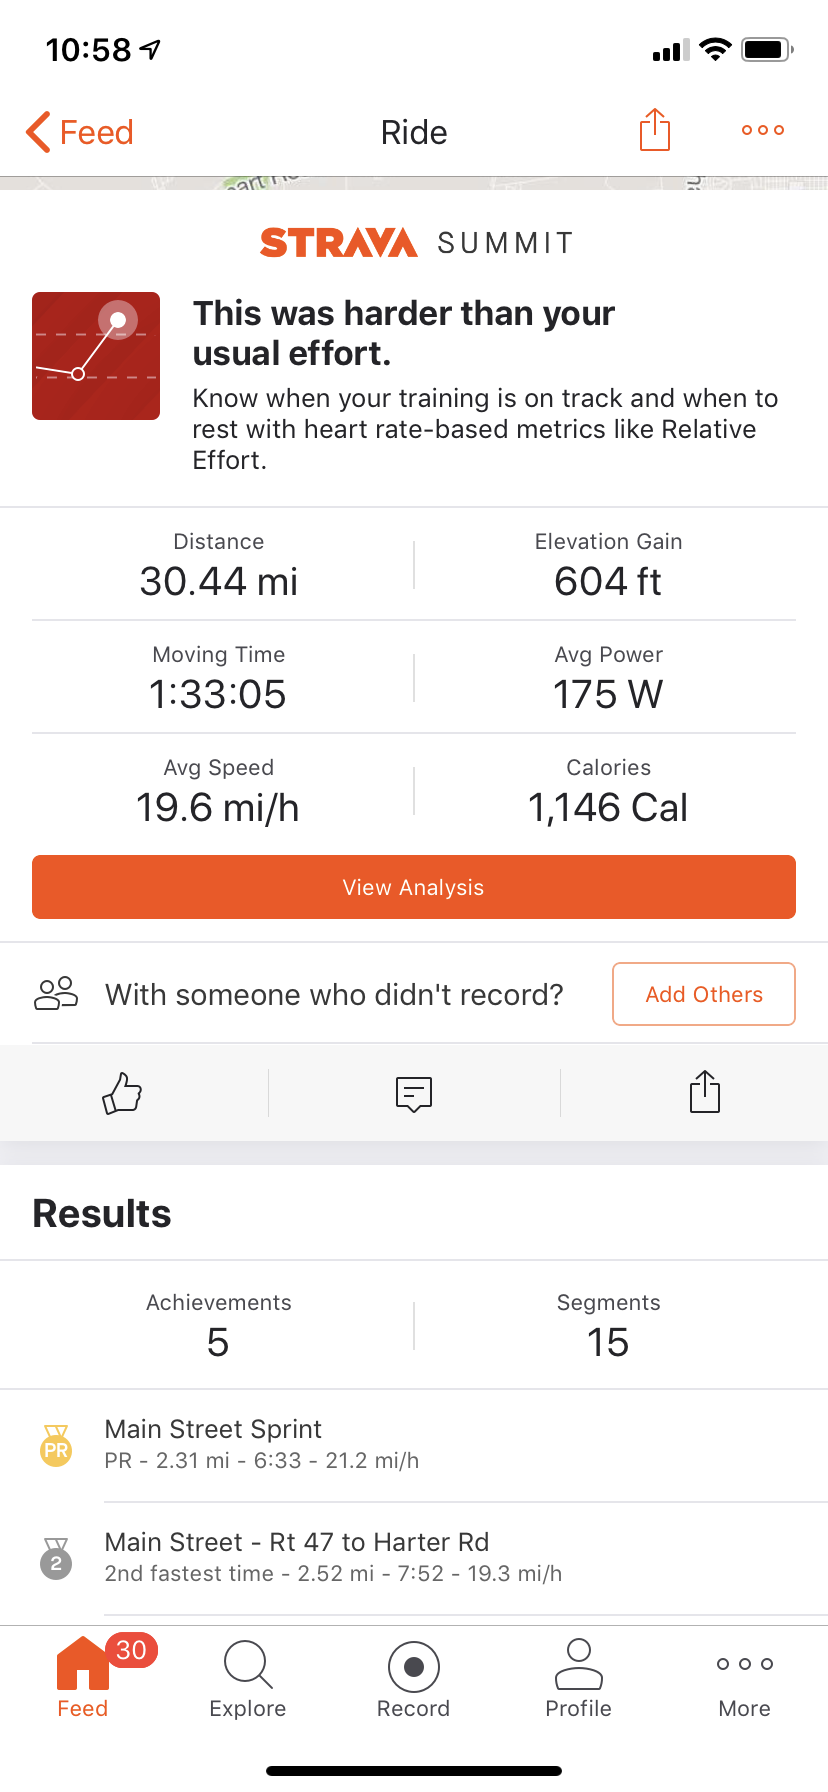Tap the share icon in the top bar
Screen dimensions: 828x1792
[654, 130]
